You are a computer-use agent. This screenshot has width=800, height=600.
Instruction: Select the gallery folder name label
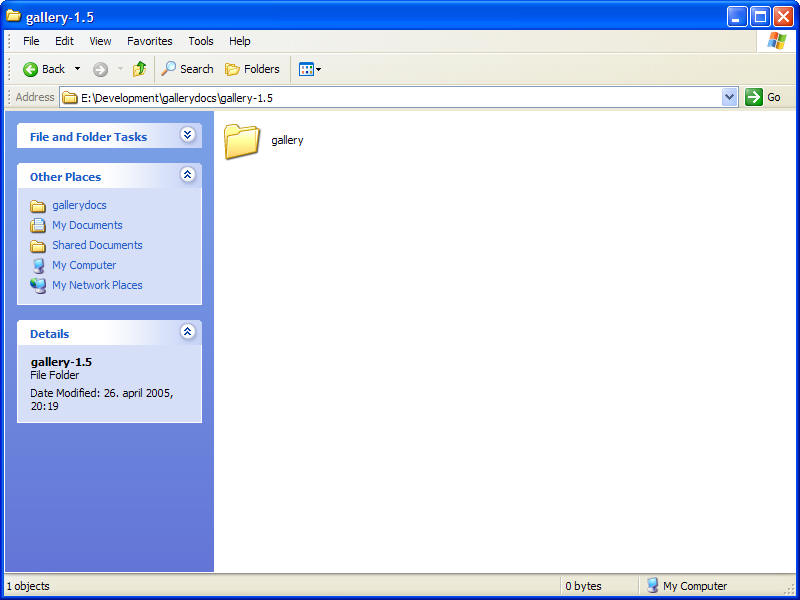(x=287, y=140)
